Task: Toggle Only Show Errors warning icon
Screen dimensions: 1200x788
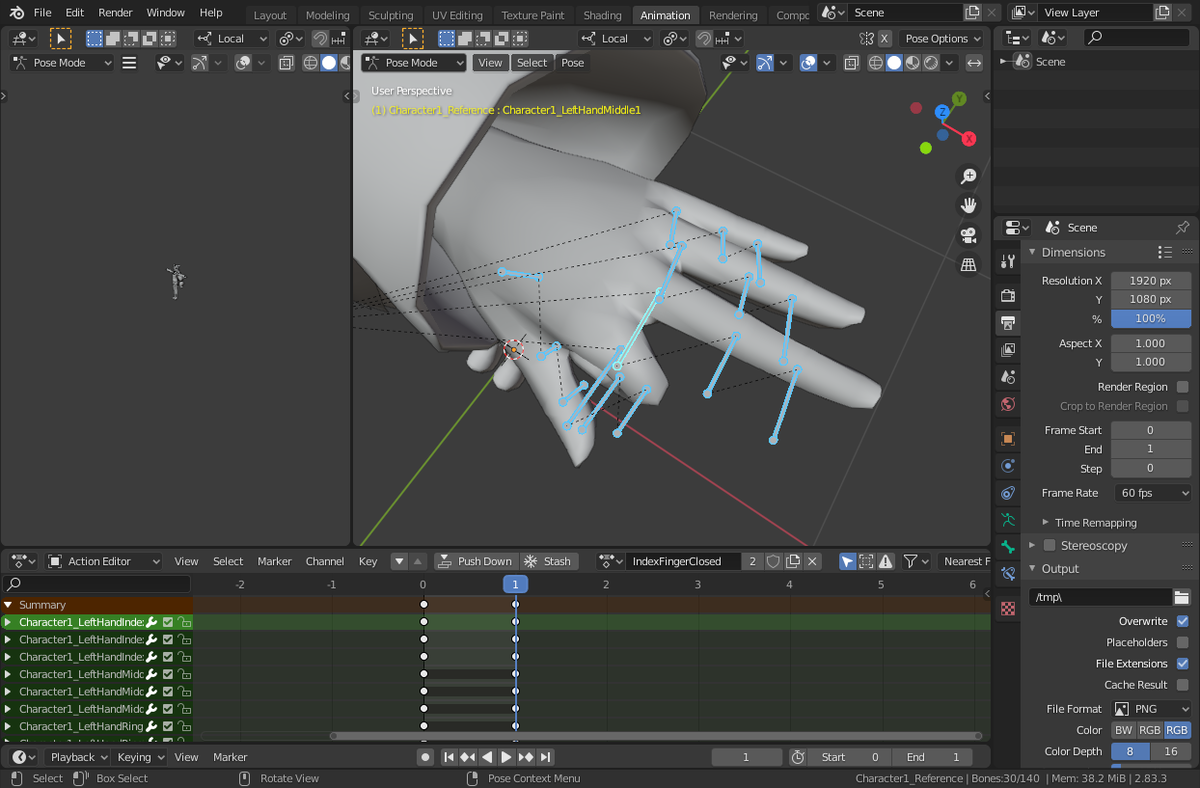Action: point(886,561)
